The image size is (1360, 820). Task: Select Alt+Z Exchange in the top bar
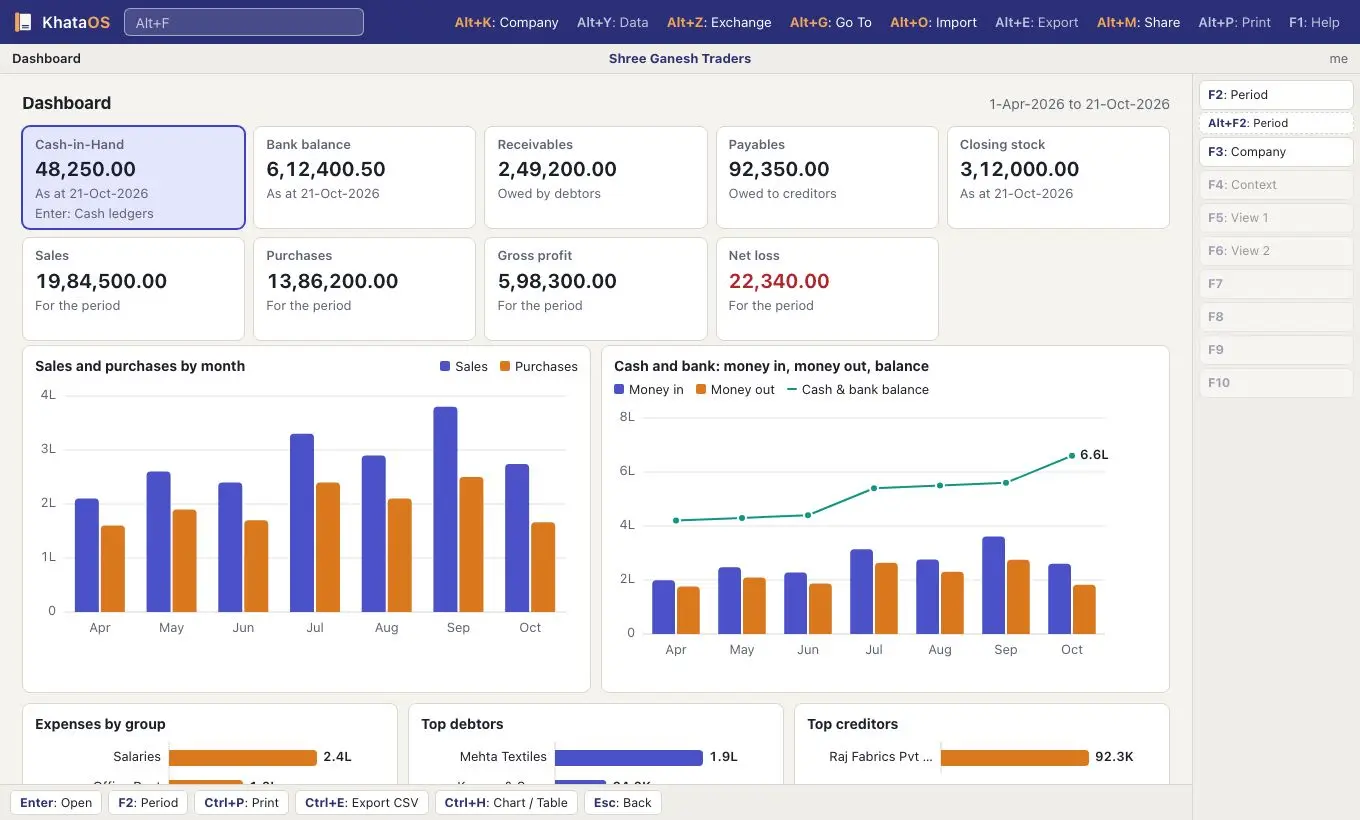(719, 22)
